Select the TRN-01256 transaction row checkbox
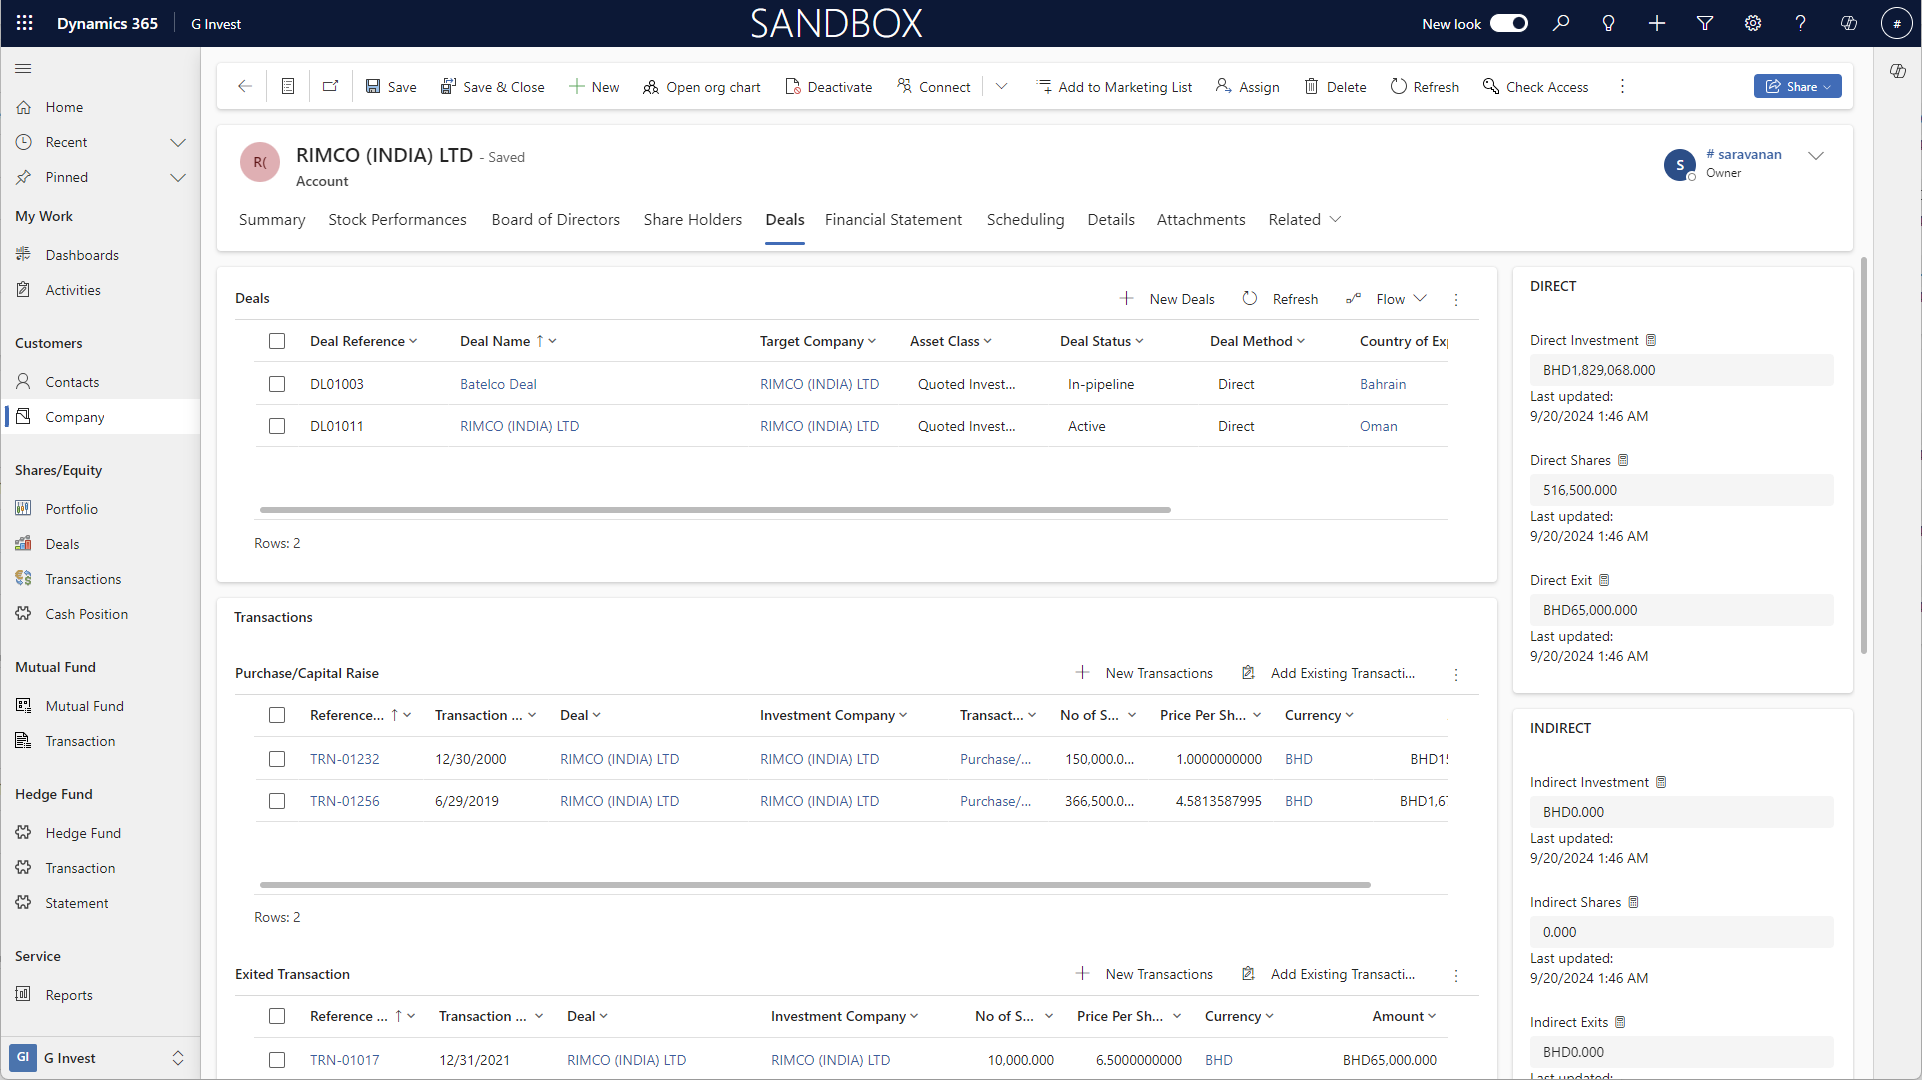This screenshot has width=1922, height=1080. [277, 801]
